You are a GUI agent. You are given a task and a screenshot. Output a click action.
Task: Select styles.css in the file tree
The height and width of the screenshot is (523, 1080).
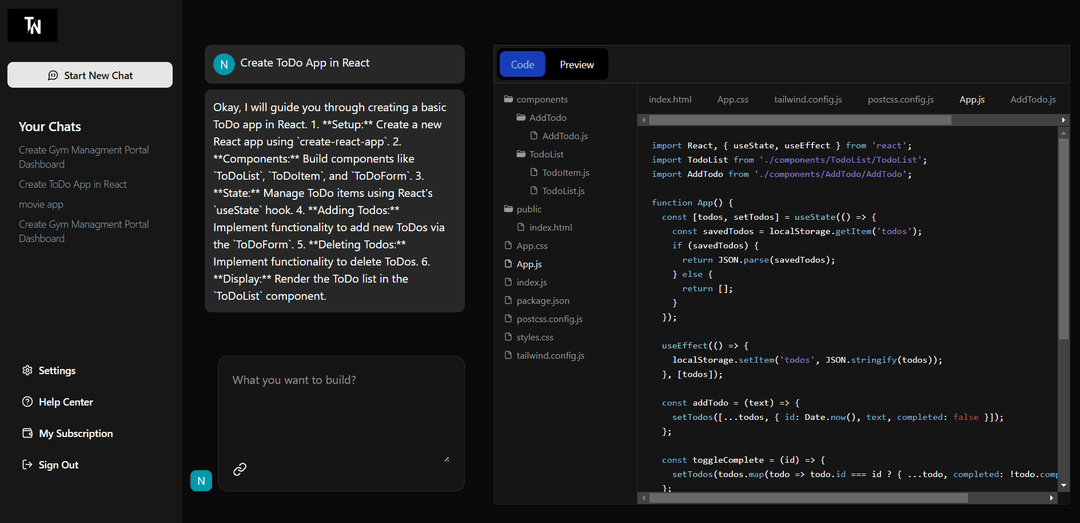[529, 337]
